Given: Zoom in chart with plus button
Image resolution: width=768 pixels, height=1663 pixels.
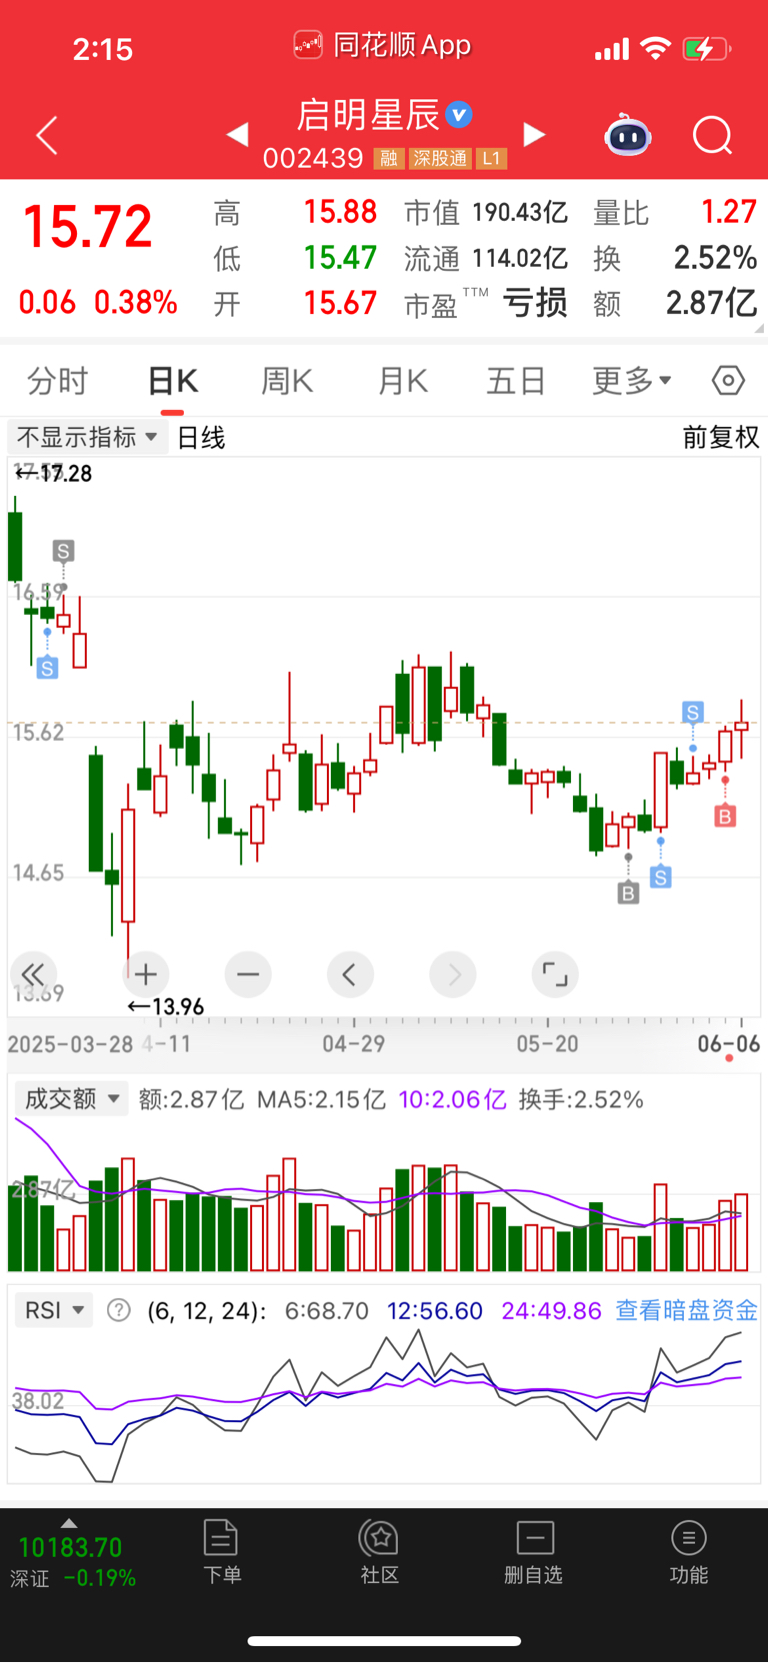Looking at the screenshot, I should (146, 974).
